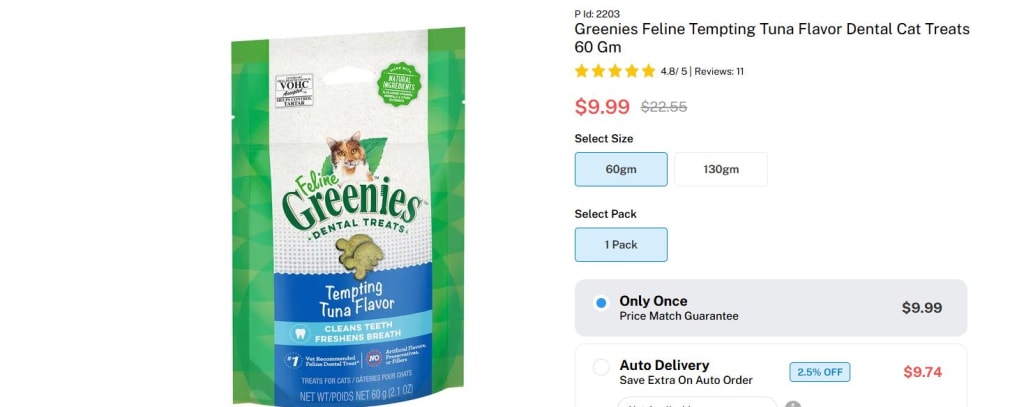Viewport: 1024px width, 407px height.
Task: Open the Reviews: 11 link
Action: click(718, 72)
